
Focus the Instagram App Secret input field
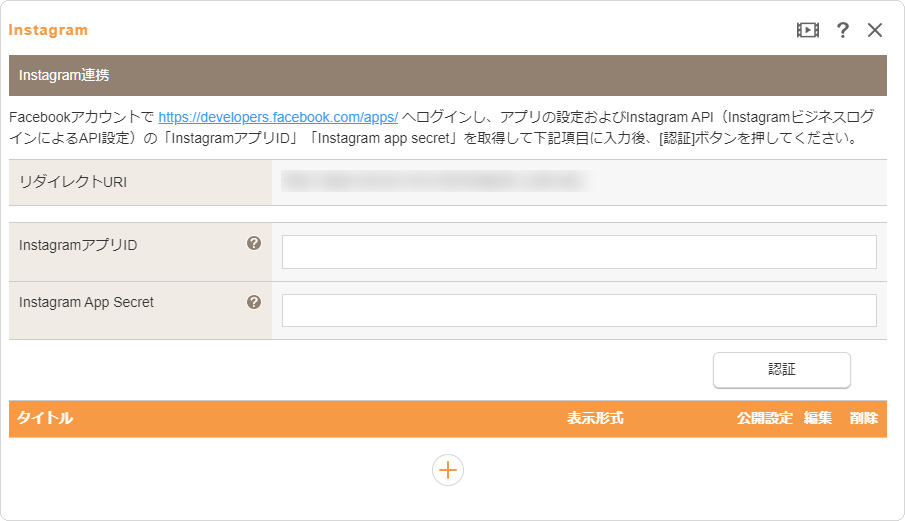pos(579,311)
